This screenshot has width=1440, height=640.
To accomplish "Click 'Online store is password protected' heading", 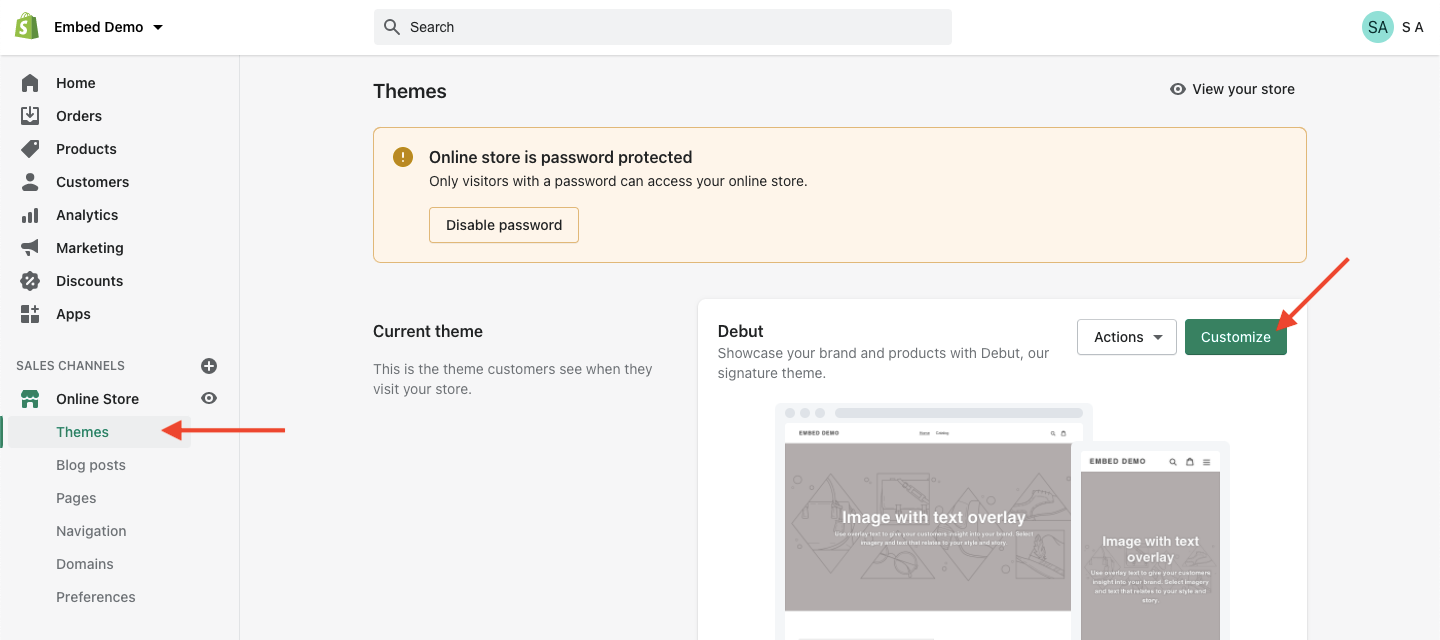I will pos(561,157).
